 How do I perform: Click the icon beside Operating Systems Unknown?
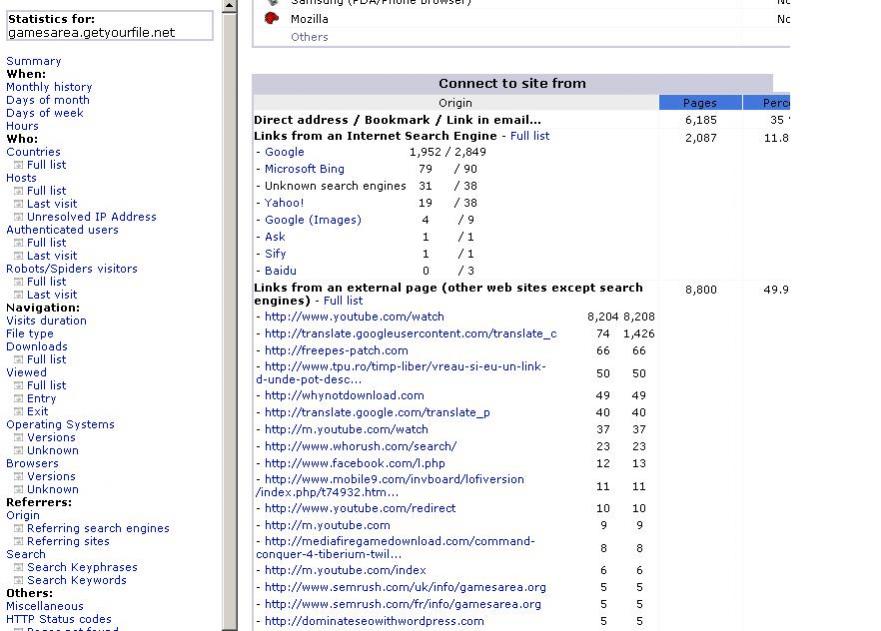pos(19,450)
